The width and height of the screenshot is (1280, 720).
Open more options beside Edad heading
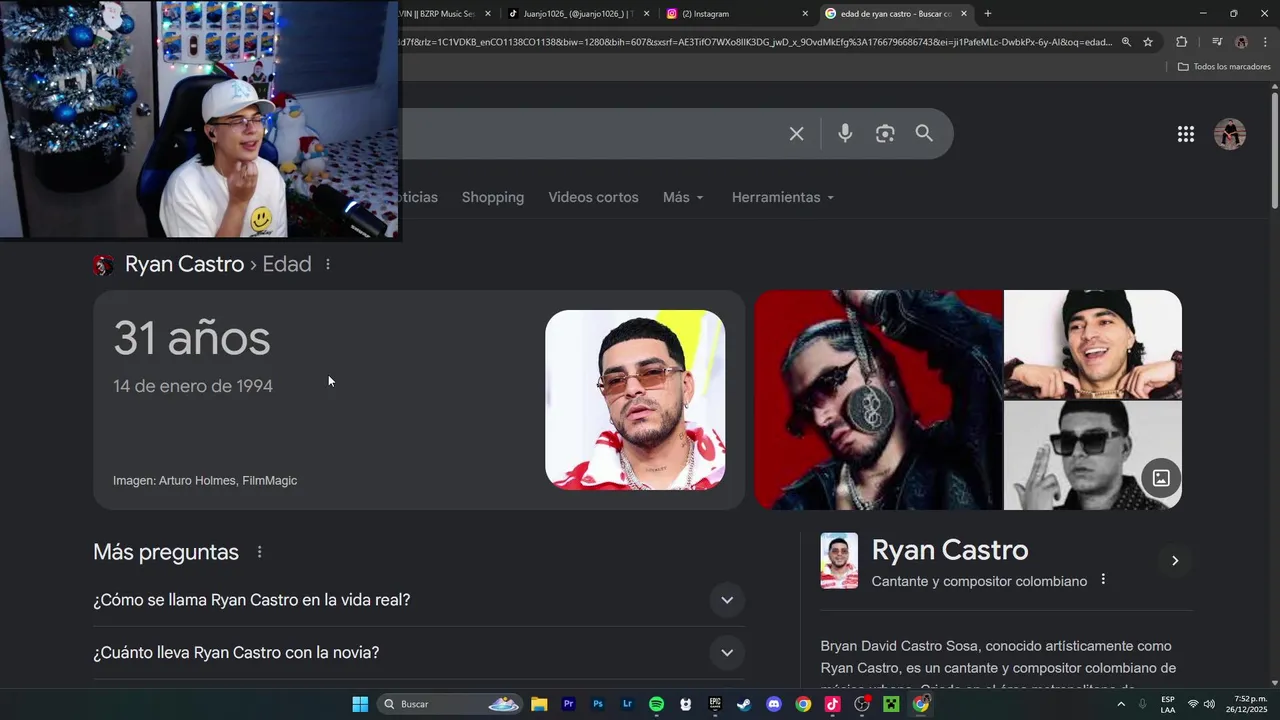(x=328, y=264)
